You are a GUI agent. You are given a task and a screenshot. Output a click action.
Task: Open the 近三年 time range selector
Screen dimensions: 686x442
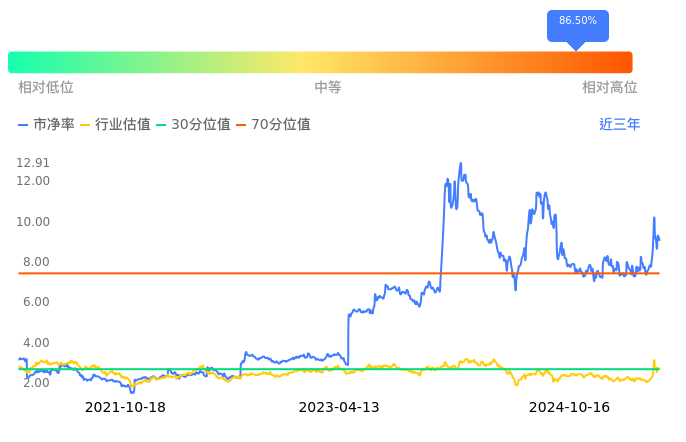tap(619, 125)
